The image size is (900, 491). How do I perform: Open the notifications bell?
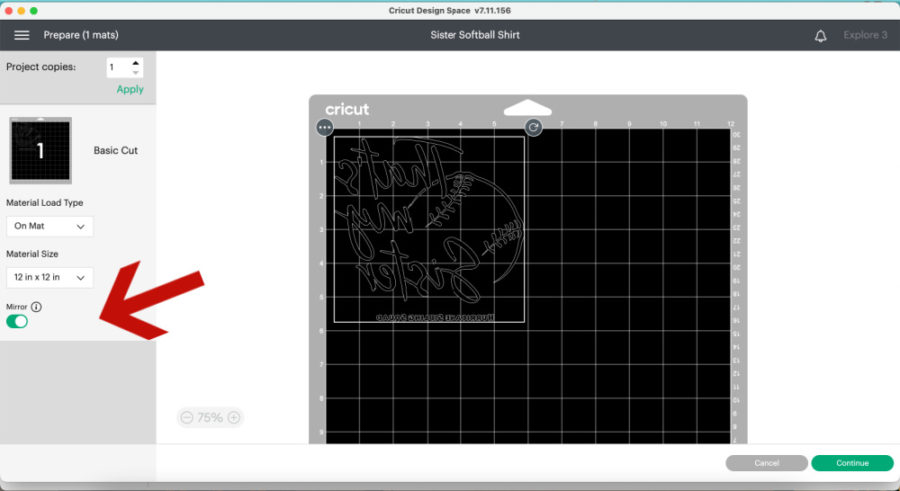click(821, 35)
